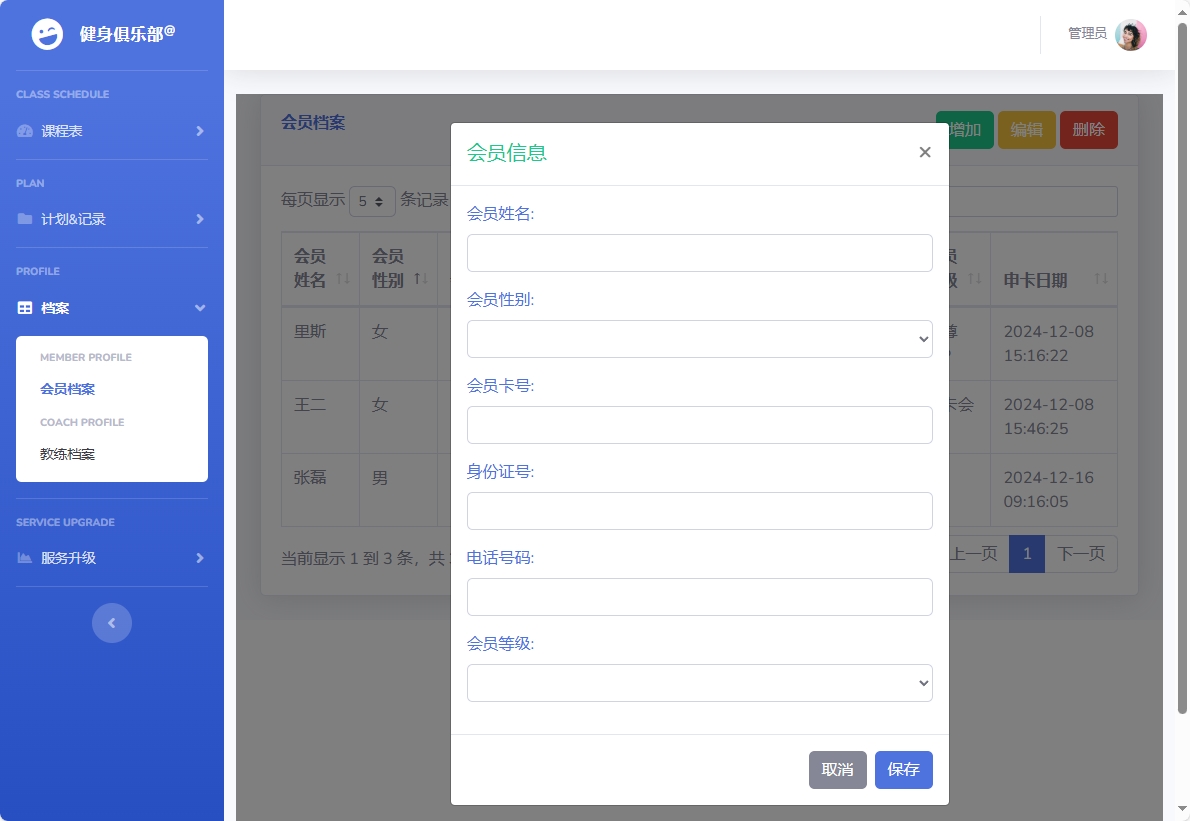The width and height of the screenshot is (1190, 821).
Task: Close the 会员信息 dialog with the × button
Action: point(924,152)
